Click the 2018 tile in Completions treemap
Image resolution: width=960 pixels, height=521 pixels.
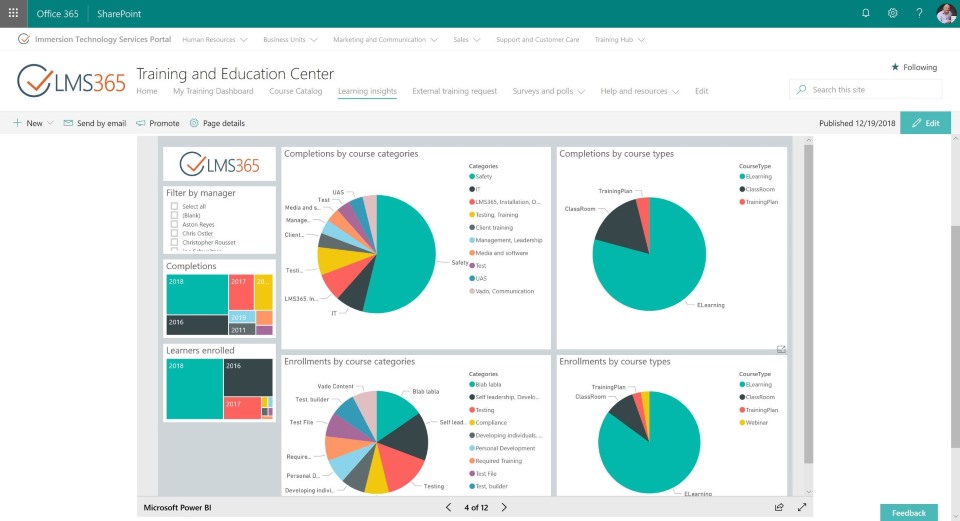197,294
